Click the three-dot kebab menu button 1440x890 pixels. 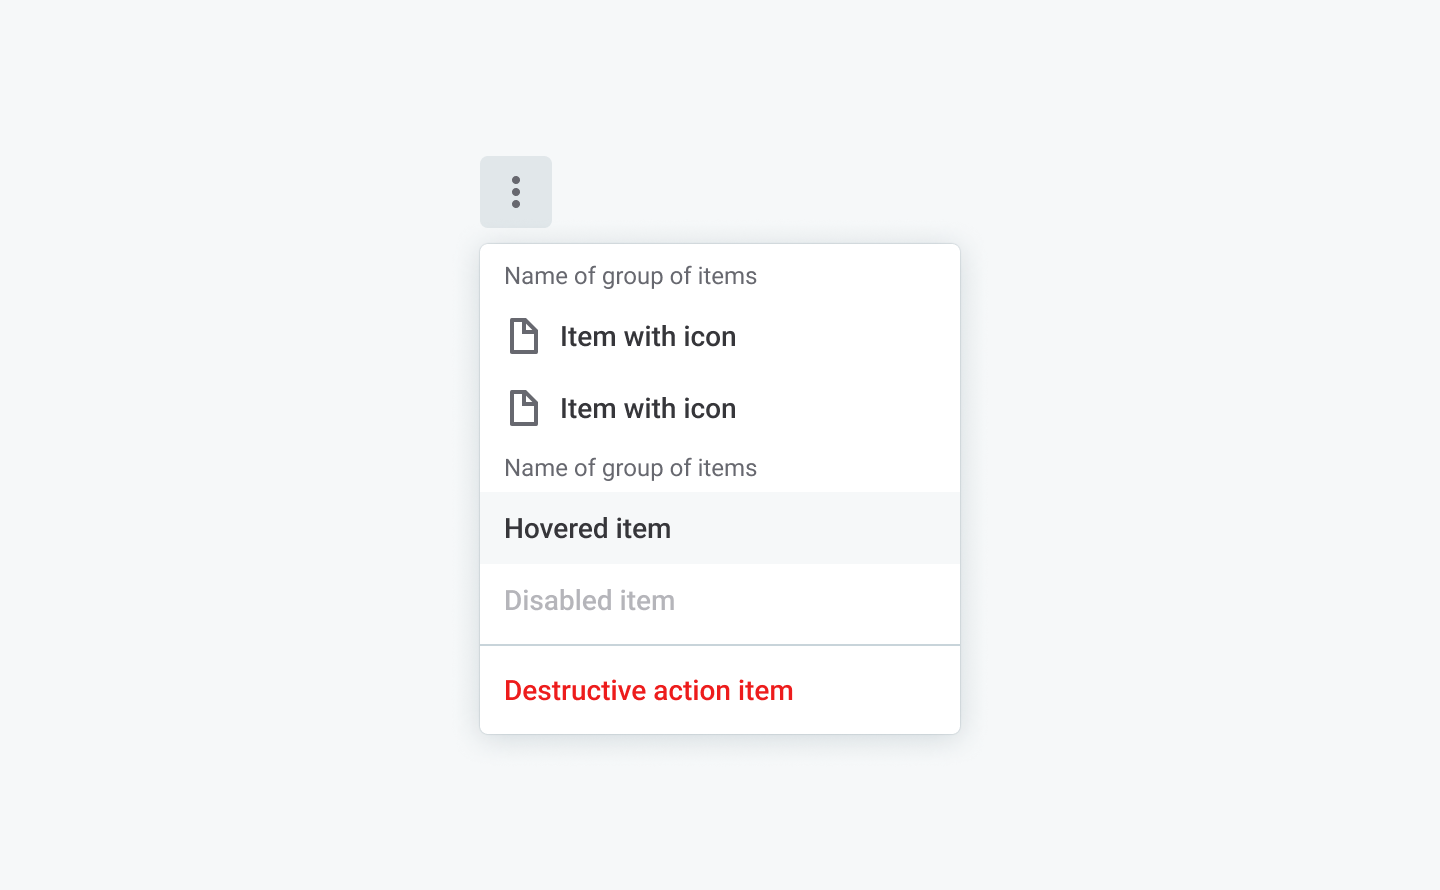tap(516, 192)
